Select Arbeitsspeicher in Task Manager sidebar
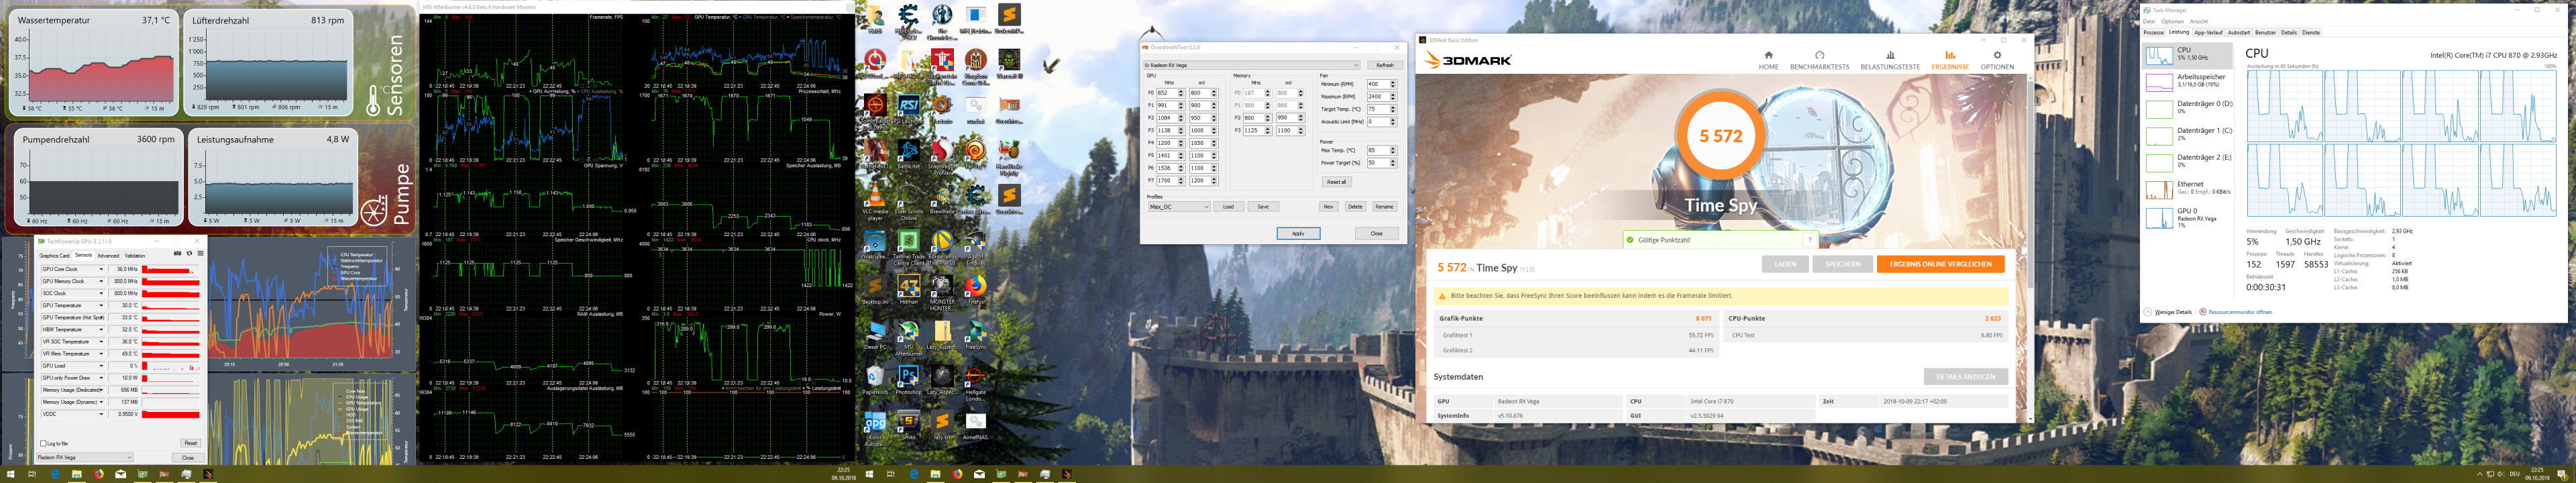The image size is (2576, 483). tap(2190, 81)
